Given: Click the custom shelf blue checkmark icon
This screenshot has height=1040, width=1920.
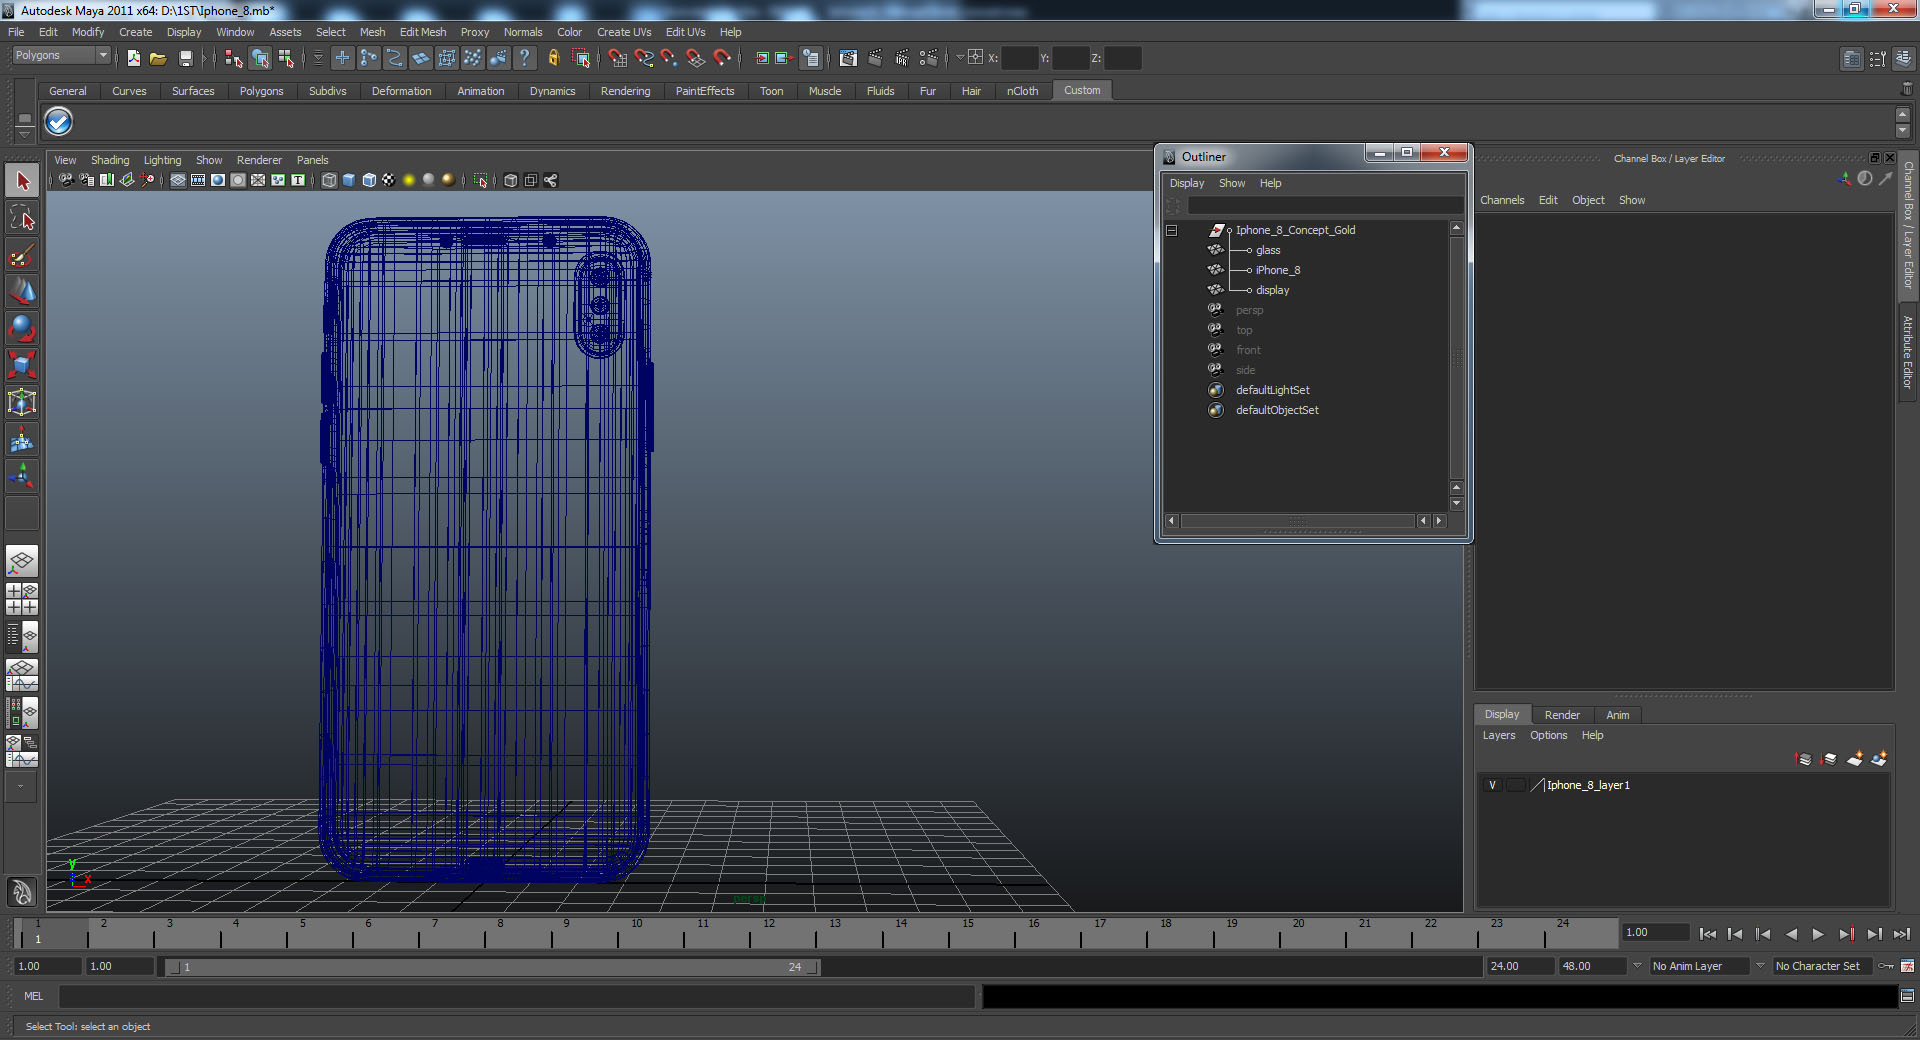Looking at the screenshot, I should [x=59, y=122].
